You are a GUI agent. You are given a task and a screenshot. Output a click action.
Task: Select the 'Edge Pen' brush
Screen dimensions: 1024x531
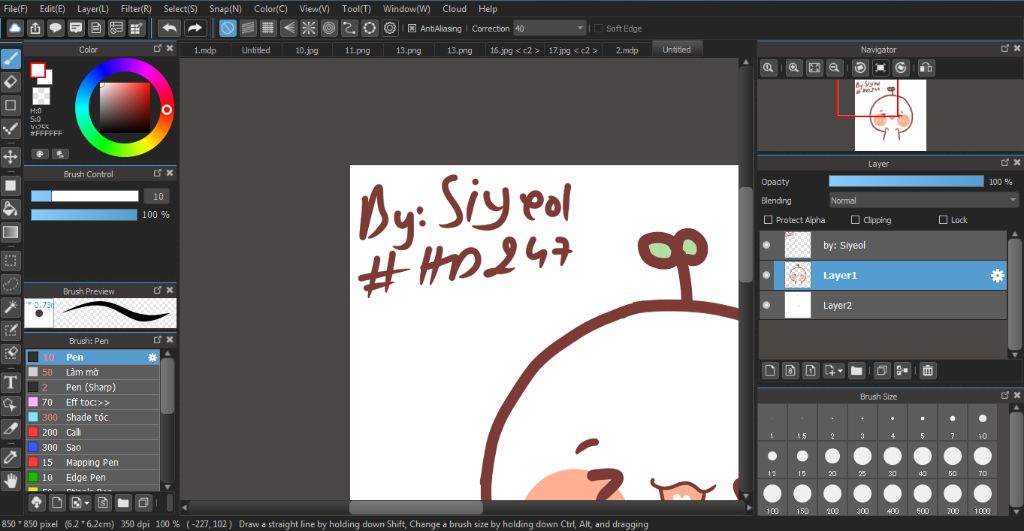(x=92, y=477)
